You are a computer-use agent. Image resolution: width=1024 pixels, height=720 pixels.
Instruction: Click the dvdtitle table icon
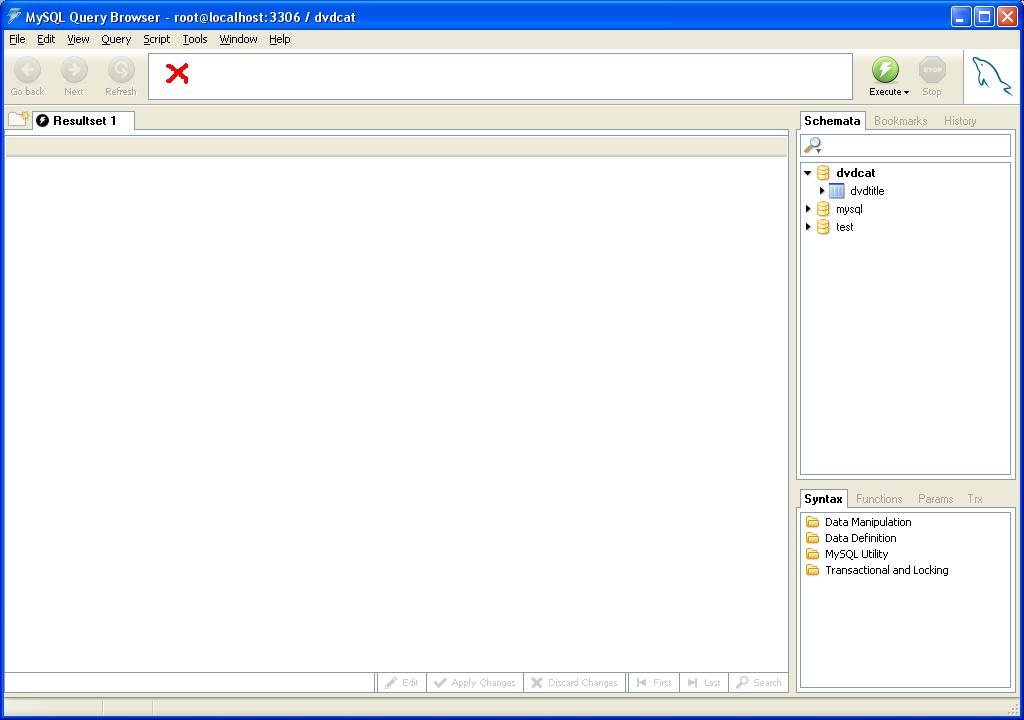[x=837, y=191]
